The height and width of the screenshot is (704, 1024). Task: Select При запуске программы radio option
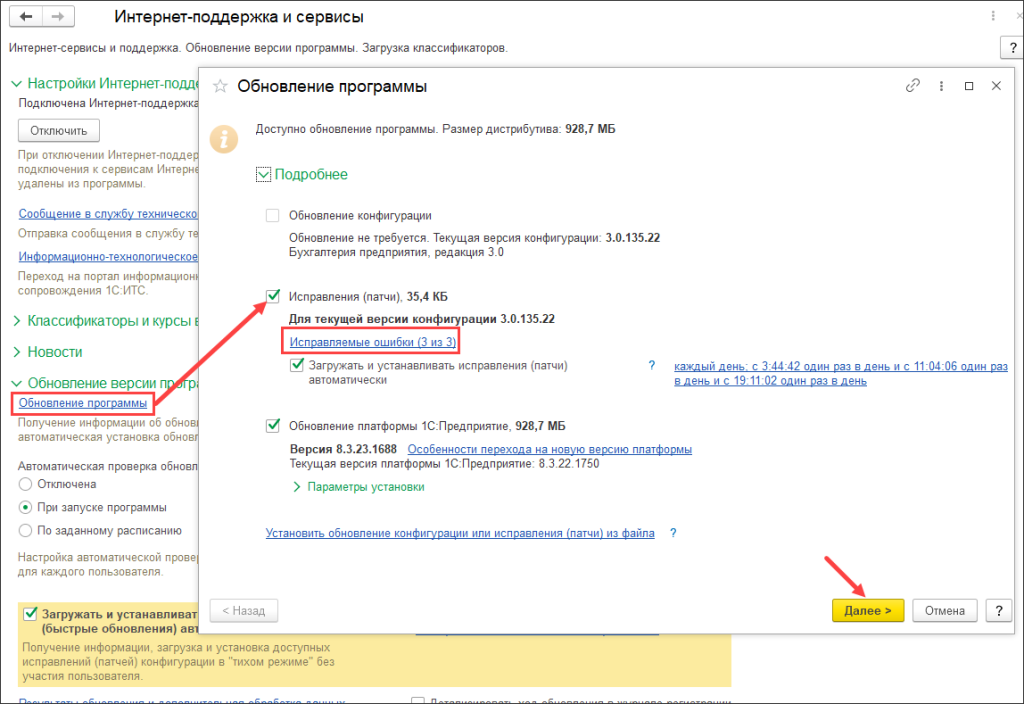25,507
